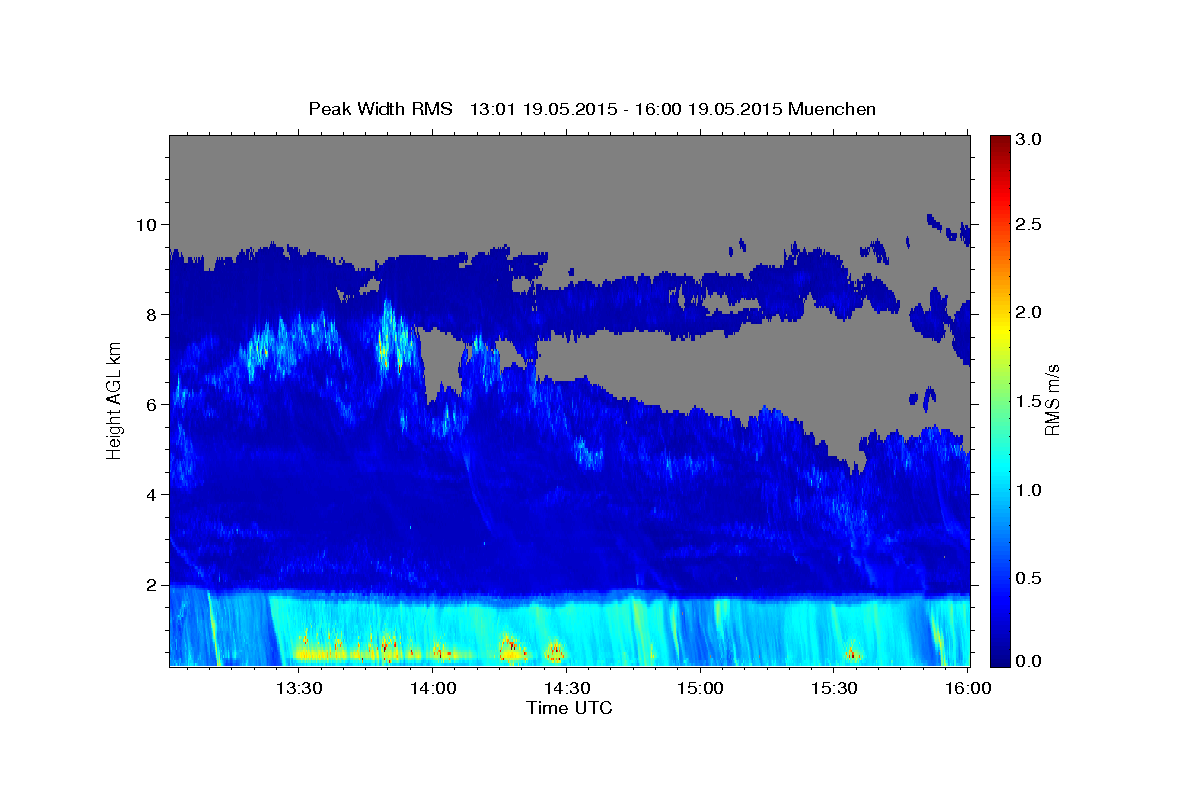This screenshot has height=800, width=1200.
Task: Click the 14:30 time tick label
Action: pyautogui.click(x=567, y=689)
